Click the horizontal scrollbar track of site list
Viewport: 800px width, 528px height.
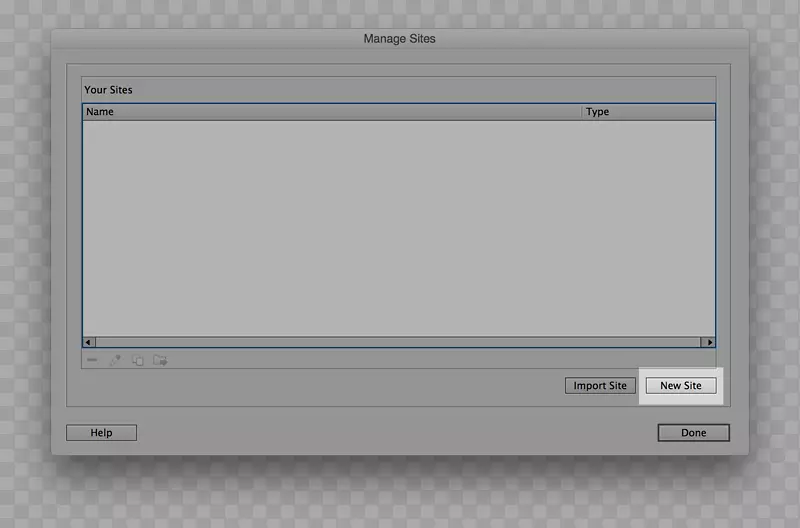click(398, 342)
